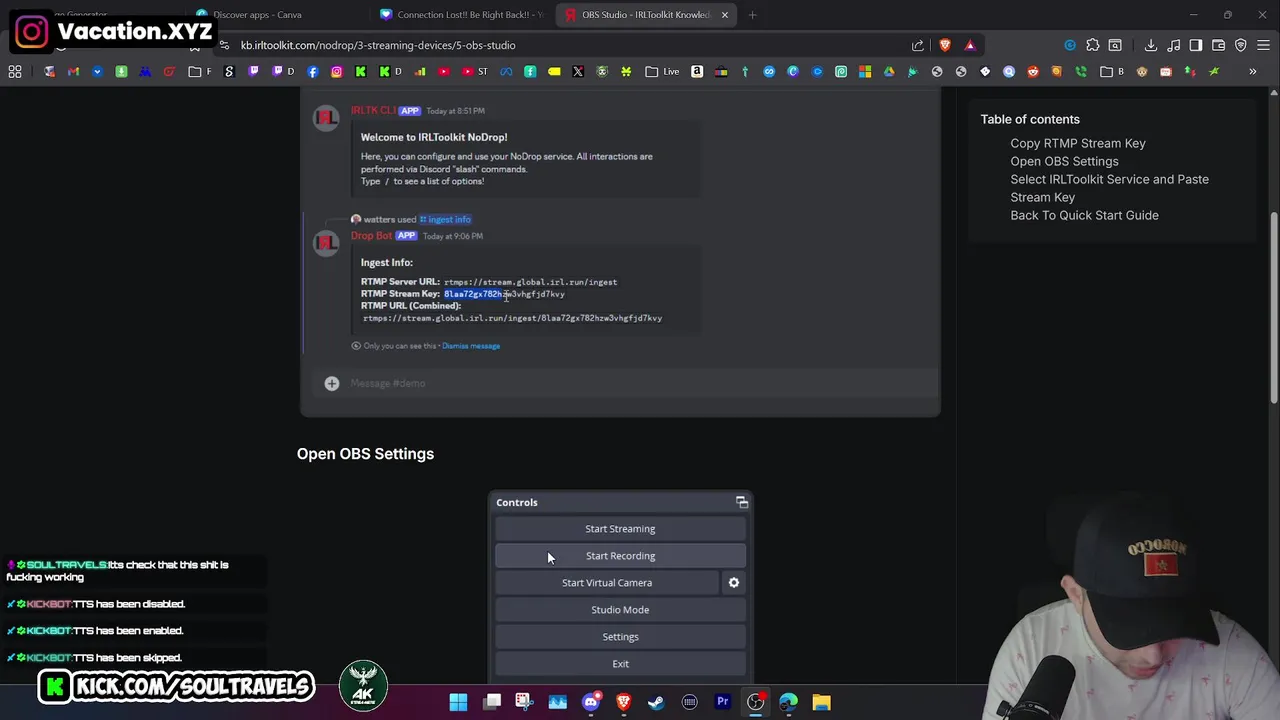Click the RTMP stream key text

(504, 294)
